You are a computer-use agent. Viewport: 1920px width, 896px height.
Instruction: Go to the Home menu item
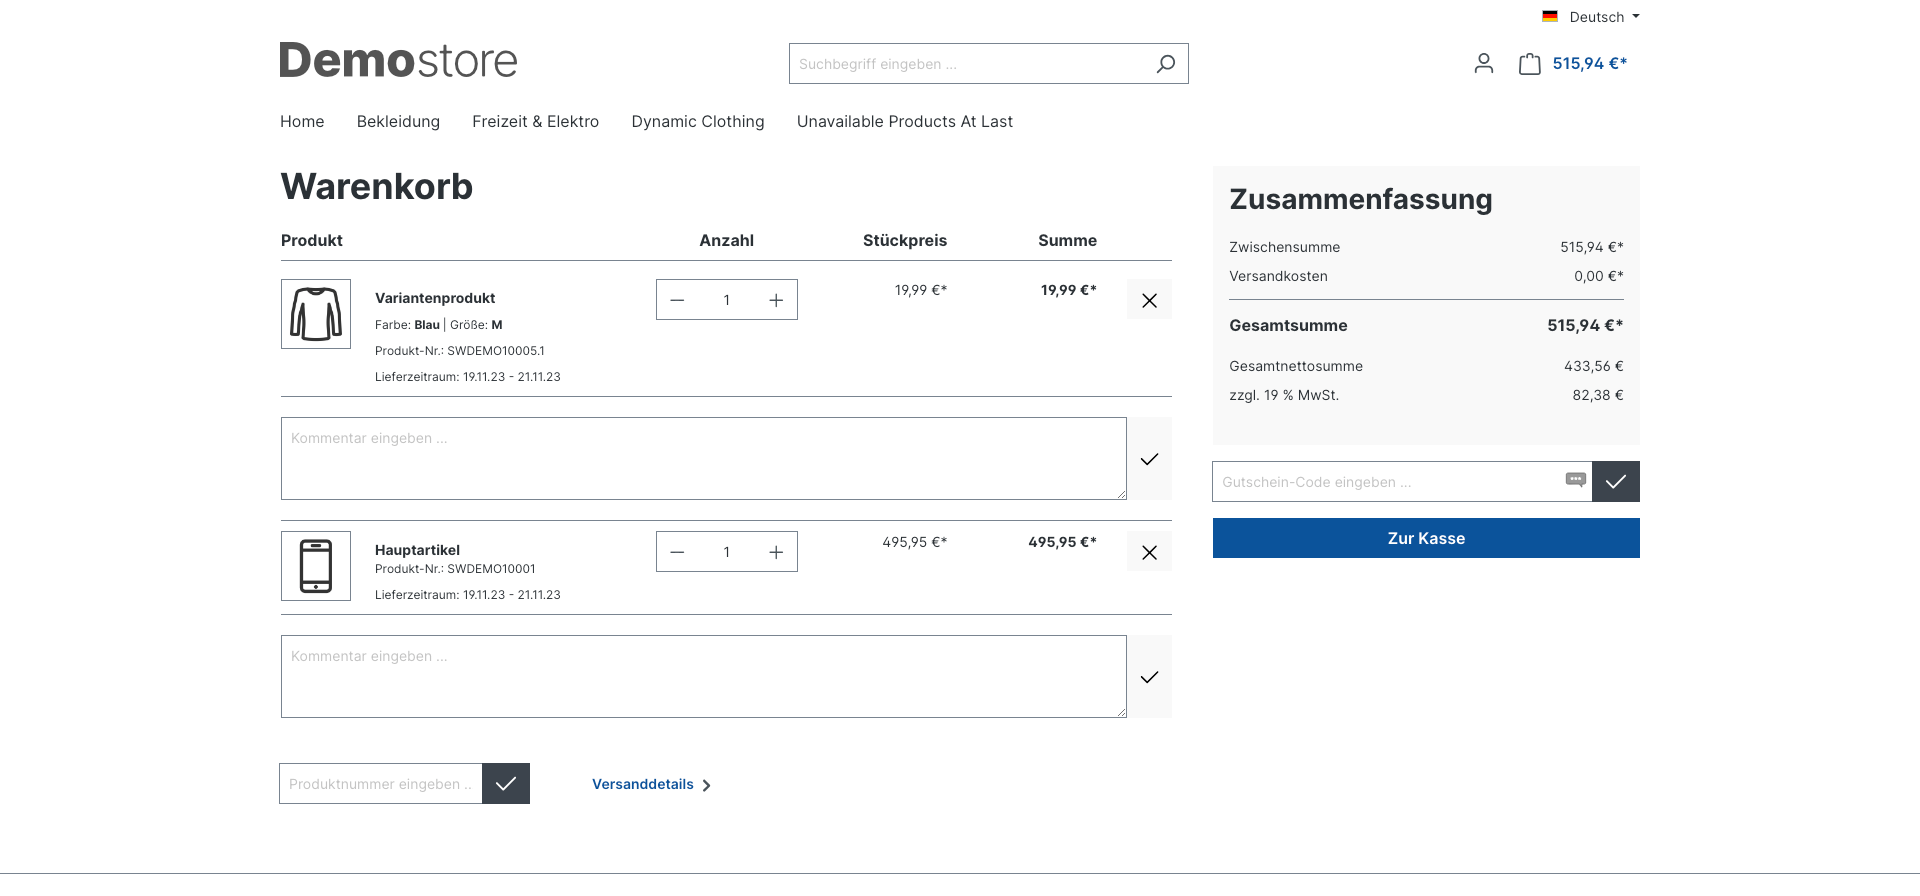[302, 122]
